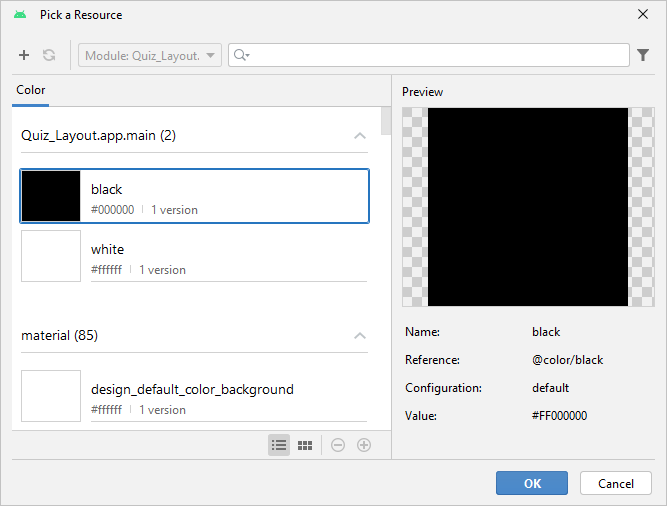Click the search magnifier icon
This screenshot has height=506, width=667.
[240, 56]
